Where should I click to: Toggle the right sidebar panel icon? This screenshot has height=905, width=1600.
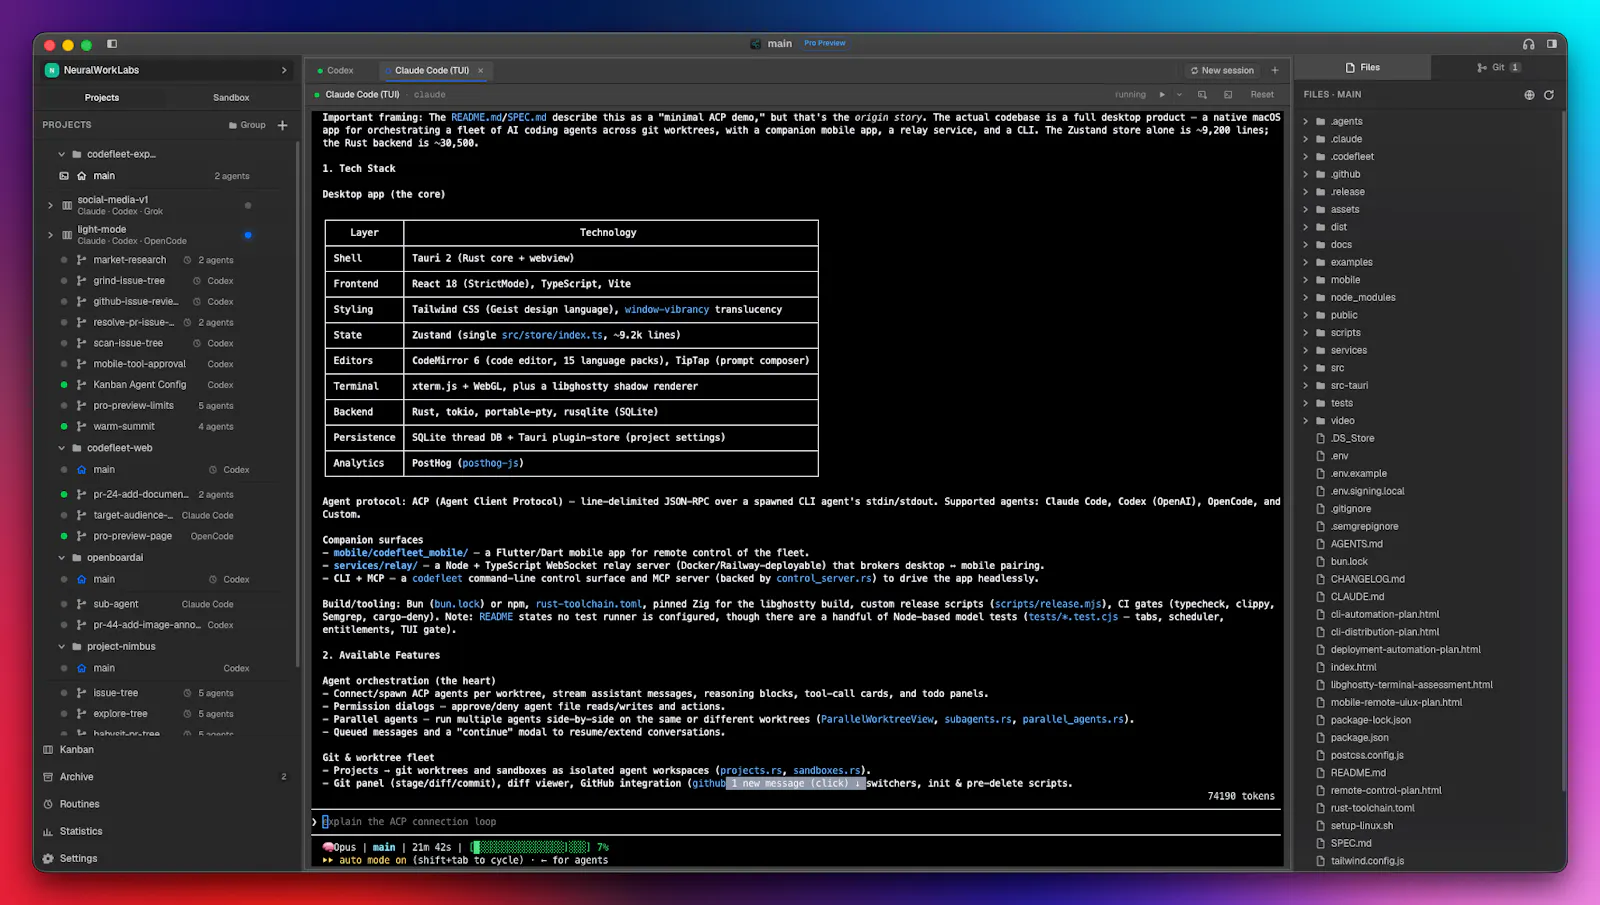pos(1552,44)
